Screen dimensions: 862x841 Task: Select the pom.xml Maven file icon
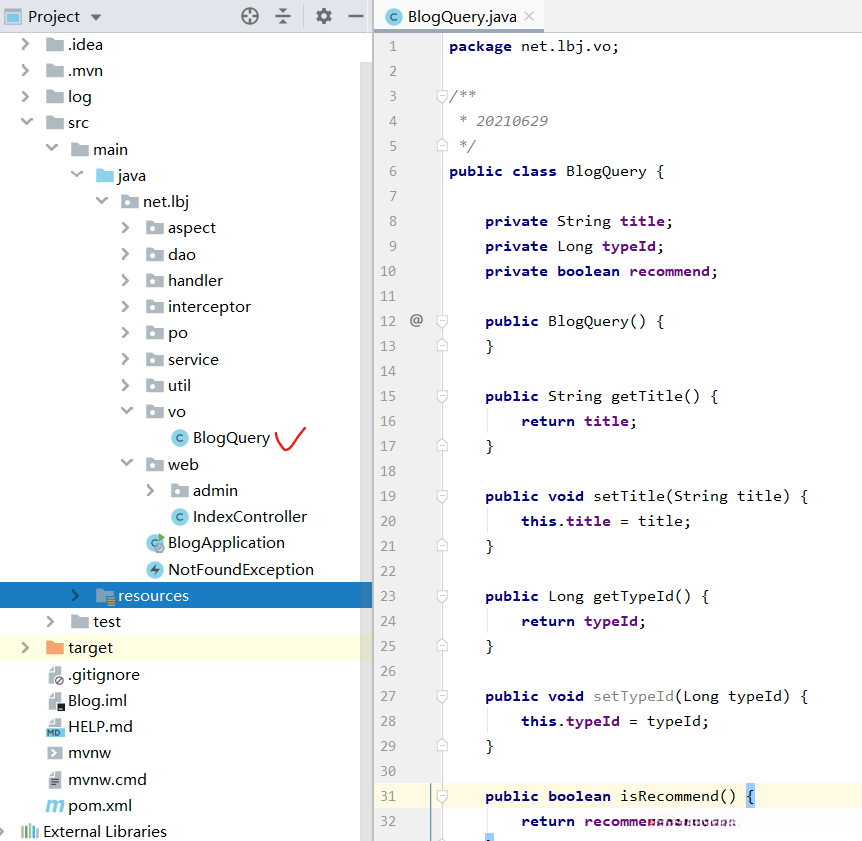[x=55, y=806]
